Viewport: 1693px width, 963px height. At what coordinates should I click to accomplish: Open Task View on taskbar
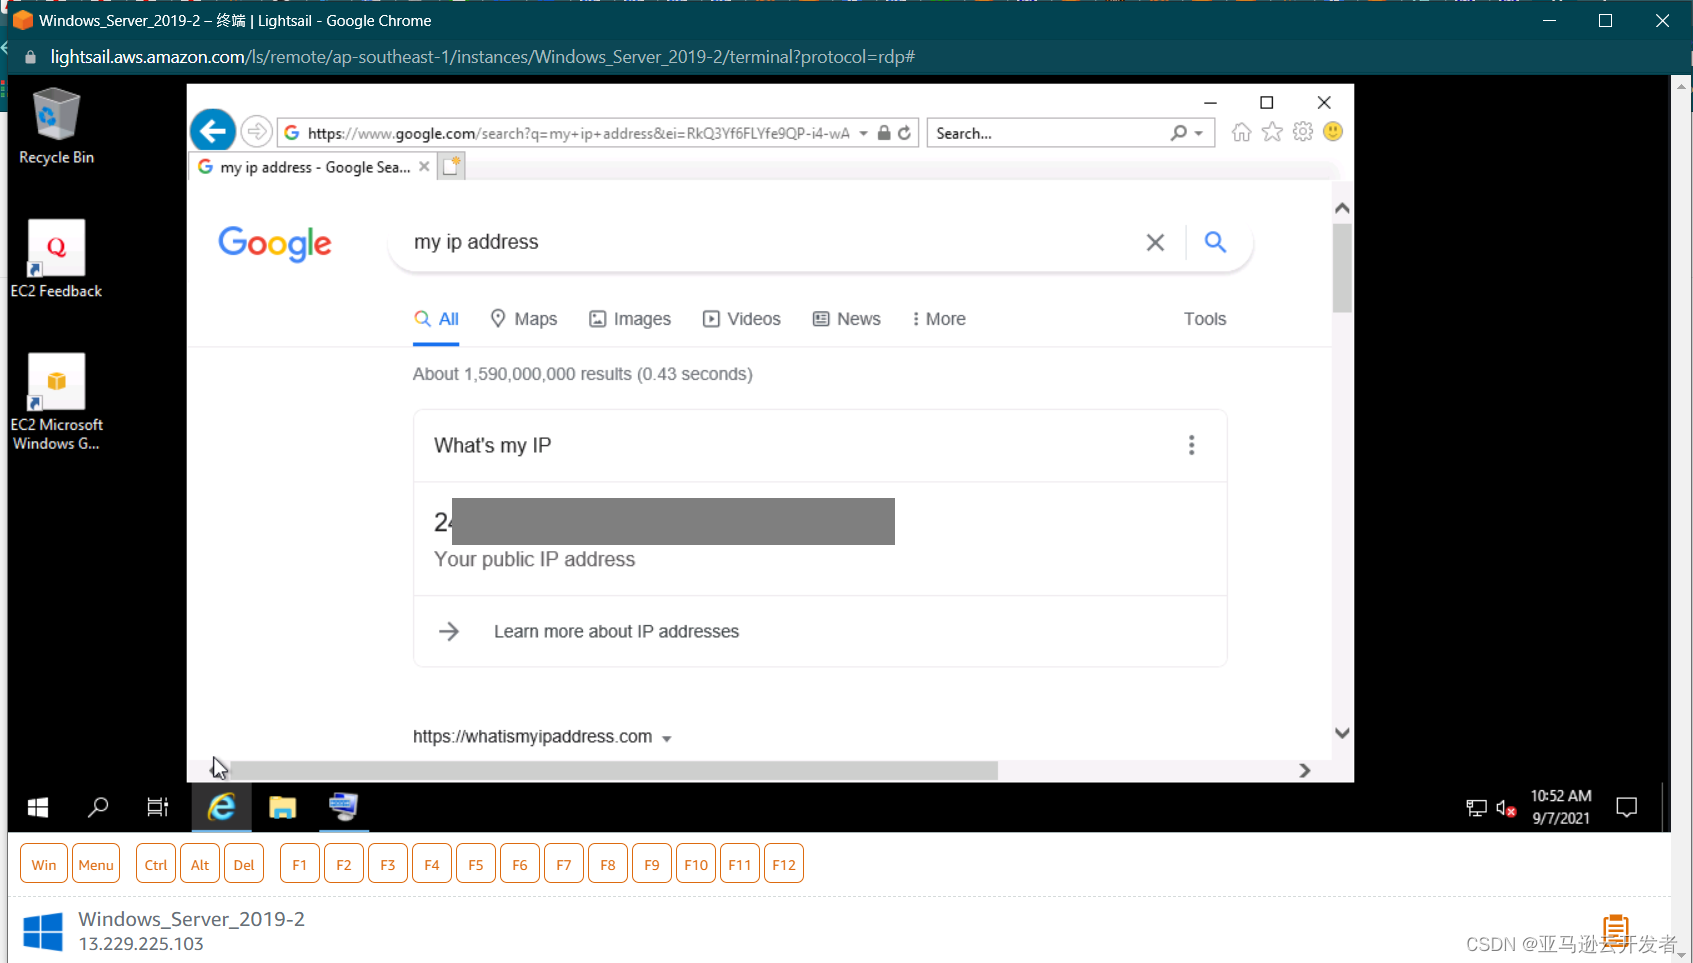click(158, 807)
